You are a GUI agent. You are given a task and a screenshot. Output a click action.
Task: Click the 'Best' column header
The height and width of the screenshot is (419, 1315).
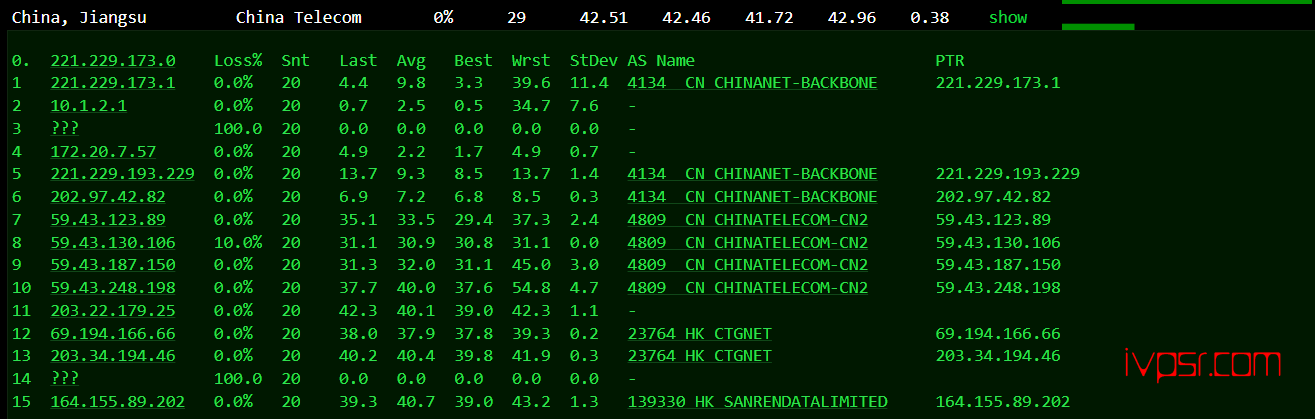click(473, 61)
